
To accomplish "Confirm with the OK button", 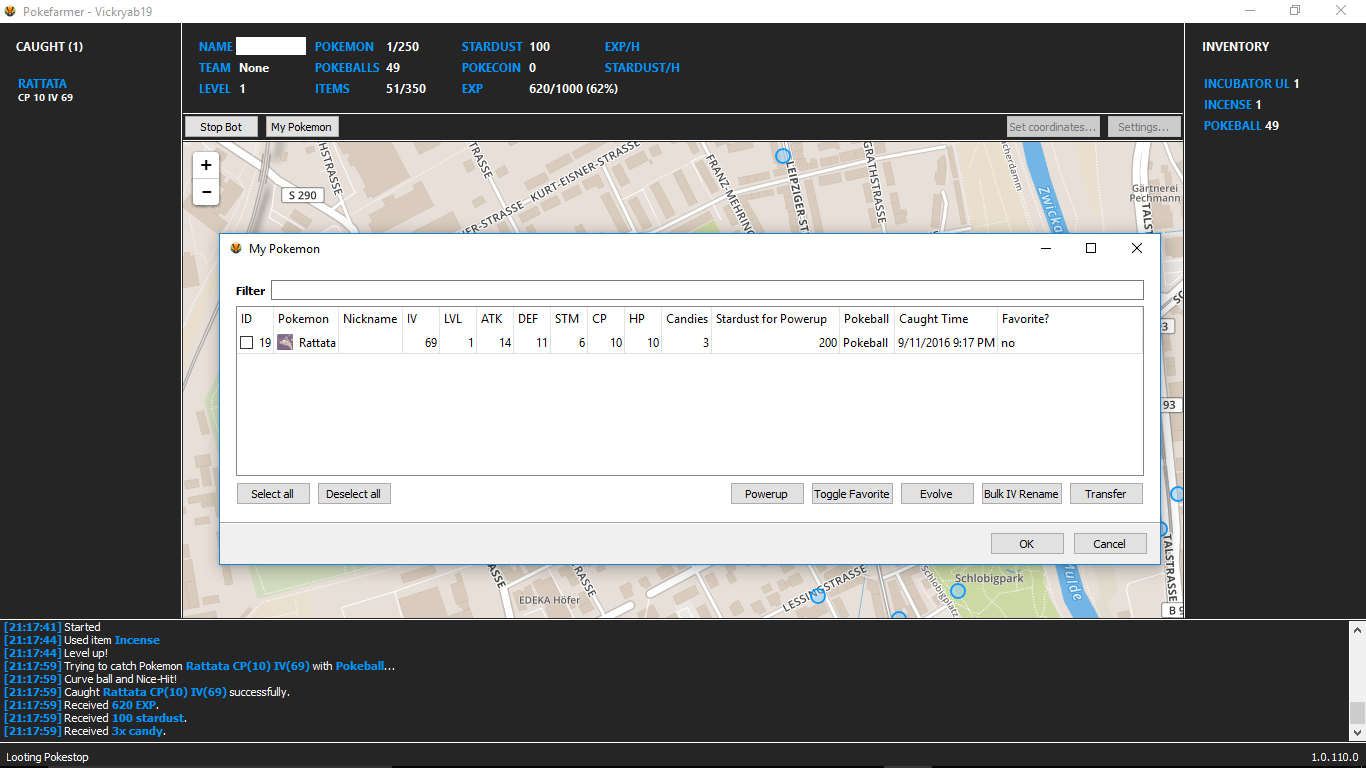I will [x=1027, y=544].
